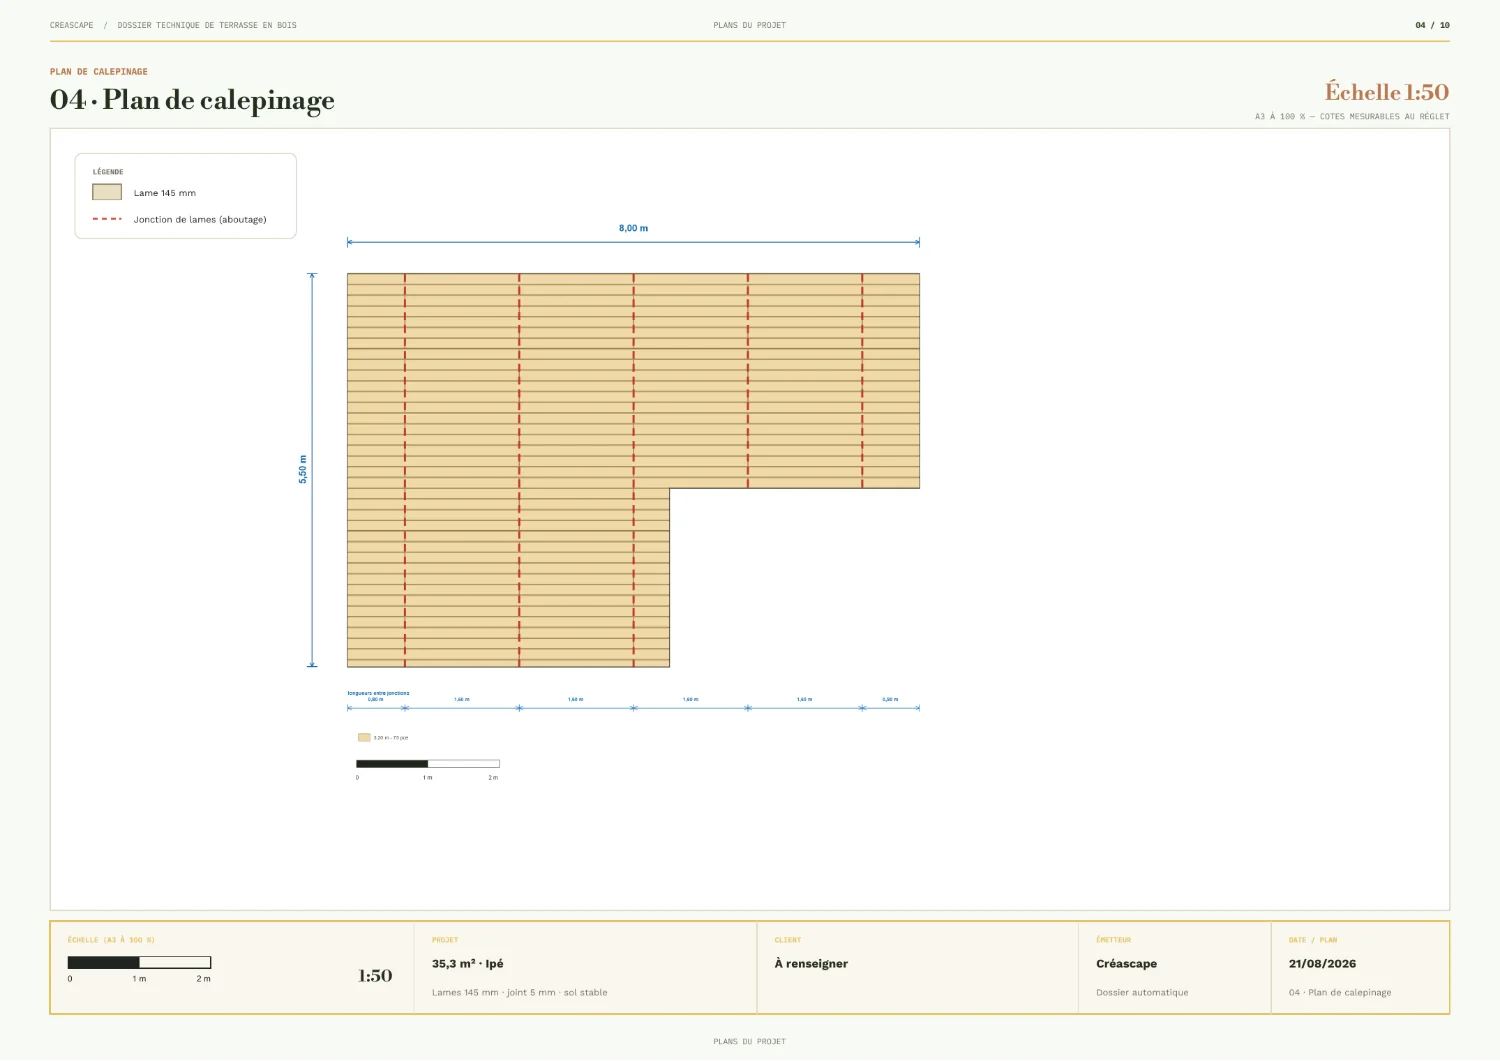
Task: Click the 'LÉGENDE' heading in the legend box
Action: click(108, 172)
